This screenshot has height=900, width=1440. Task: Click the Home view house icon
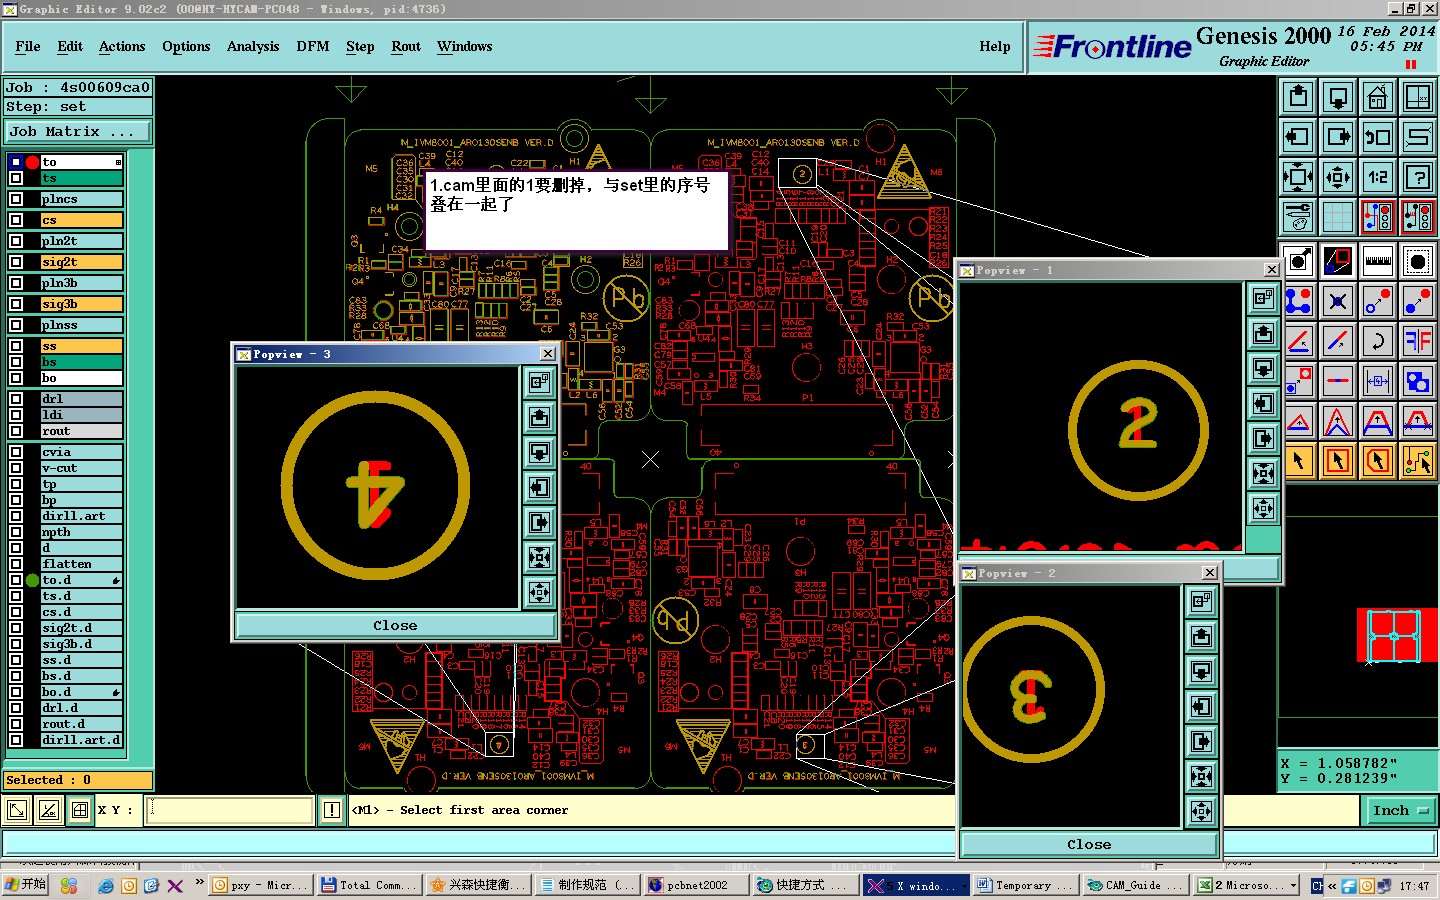click(1378, 97)
